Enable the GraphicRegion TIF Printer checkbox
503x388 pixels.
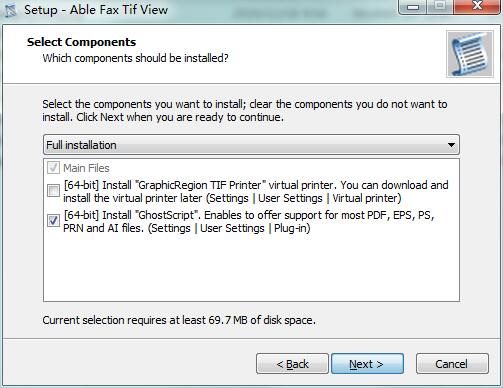[x=53, y=191]
